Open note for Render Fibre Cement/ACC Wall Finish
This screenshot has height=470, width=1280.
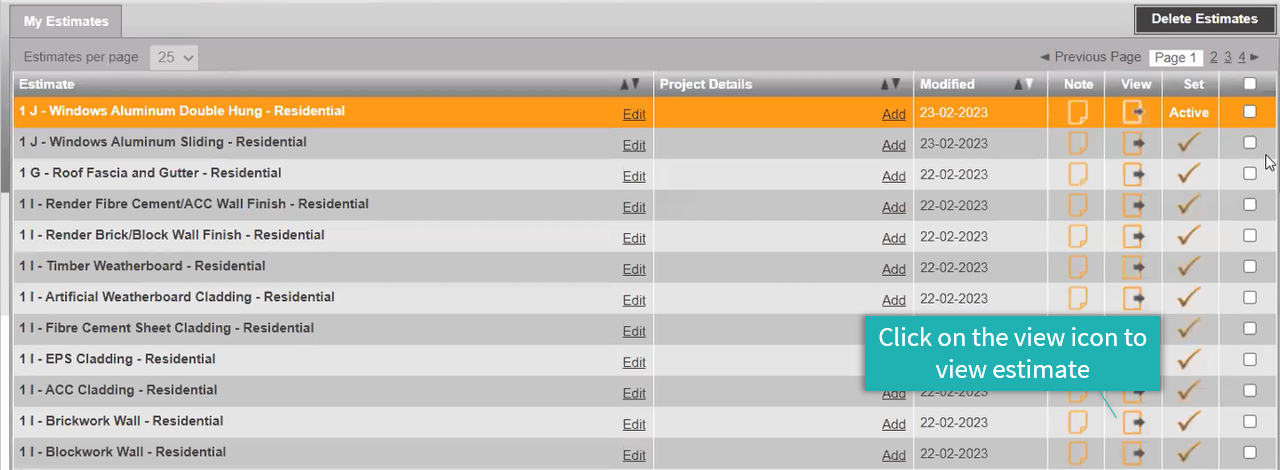1078,205
